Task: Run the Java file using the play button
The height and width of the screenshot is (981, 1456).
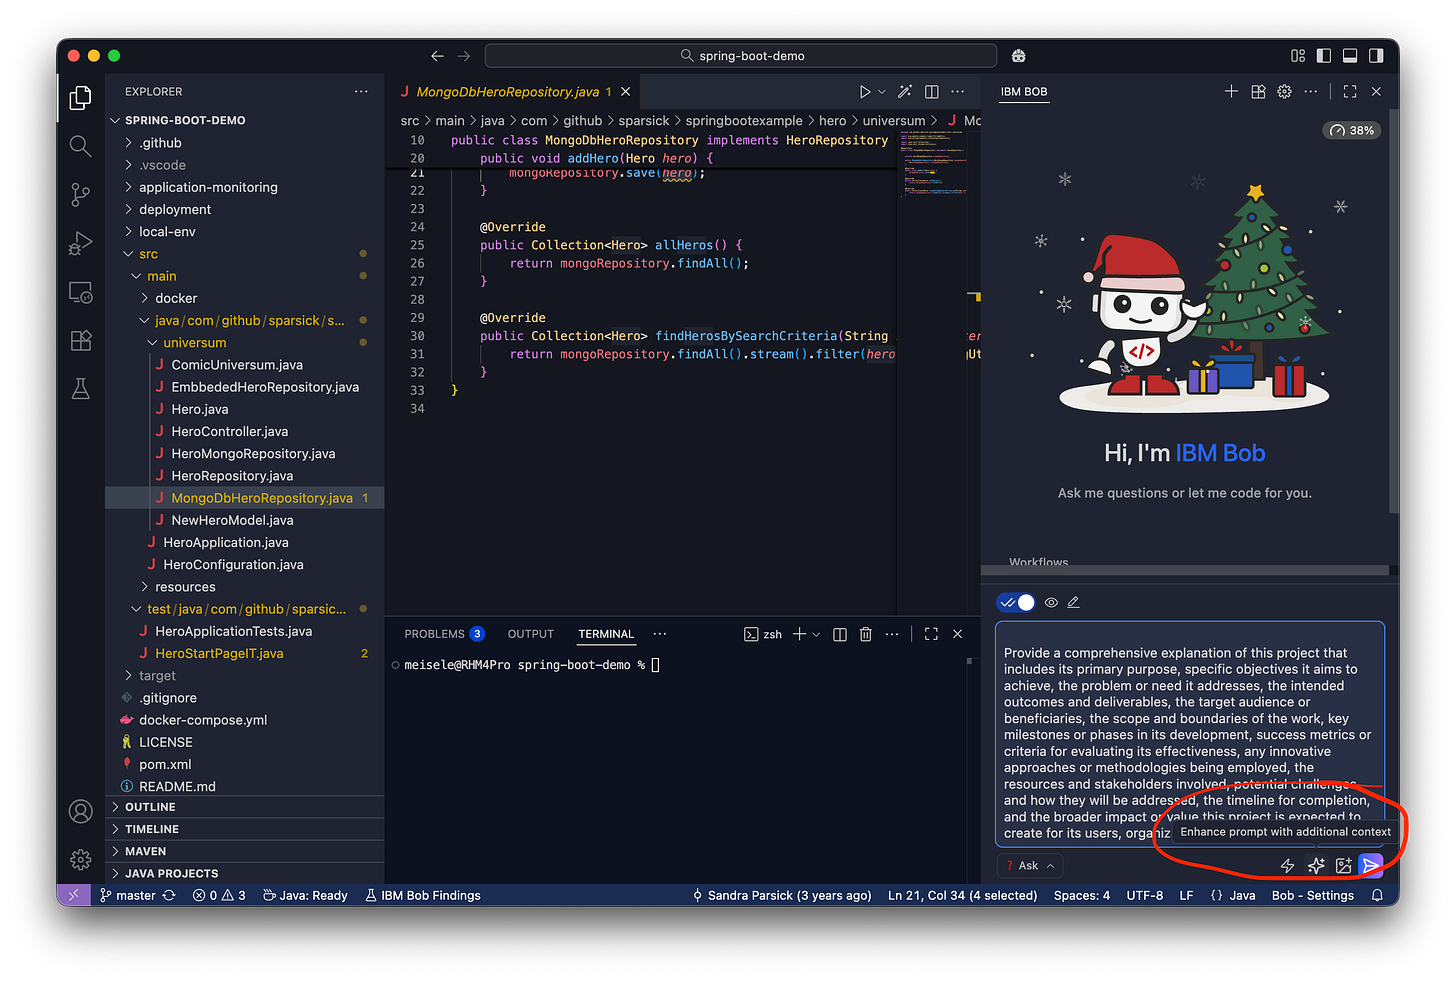Action: point(864,91)
